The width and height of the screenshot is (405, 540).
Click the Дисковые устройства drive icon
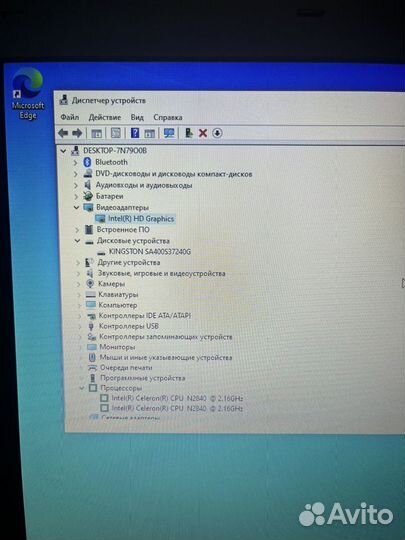click(90, 241)
